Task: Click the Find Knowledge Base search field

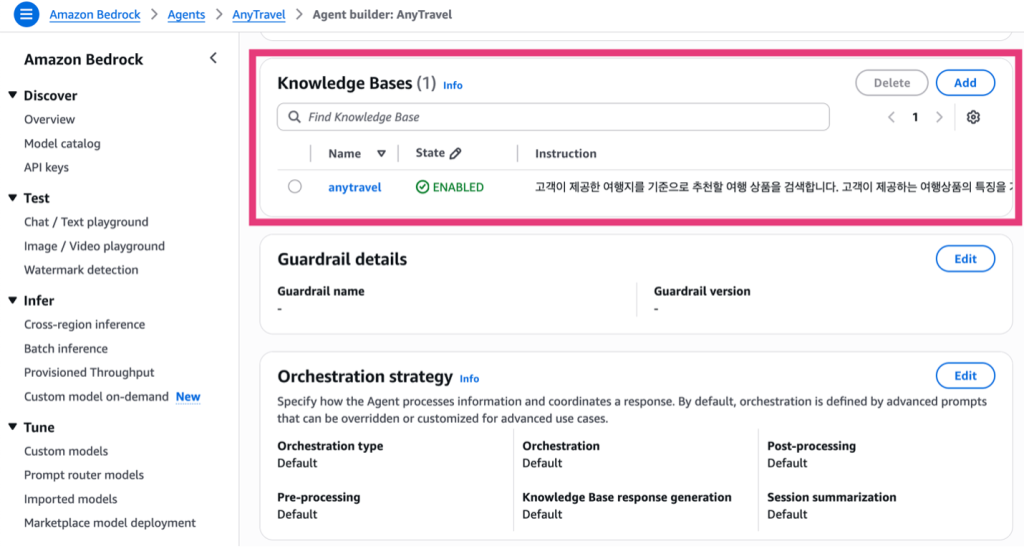Action: coord(560,117)
